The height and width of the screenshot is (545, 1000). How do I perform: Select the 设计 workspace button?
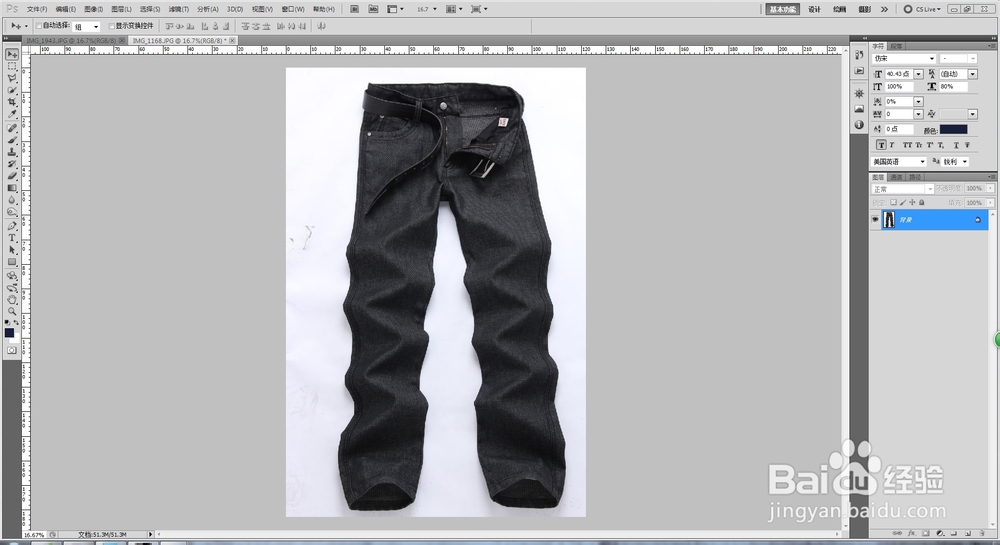[814, 9]
